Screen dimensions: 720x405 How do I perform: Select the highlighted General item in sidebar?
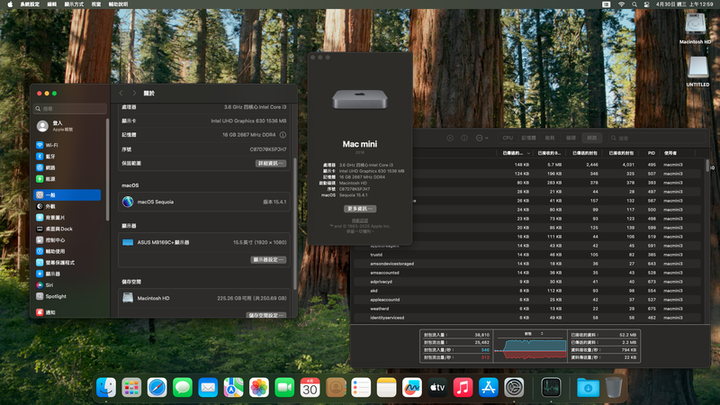coord(67,195)
